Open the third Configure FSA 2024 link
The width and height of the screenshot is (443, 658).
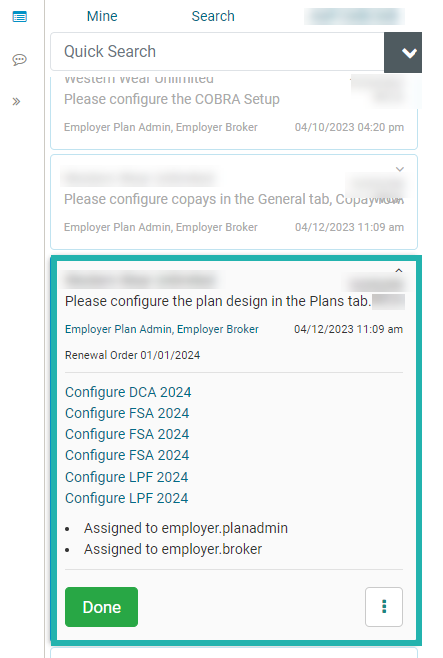[x=127, y=455]
